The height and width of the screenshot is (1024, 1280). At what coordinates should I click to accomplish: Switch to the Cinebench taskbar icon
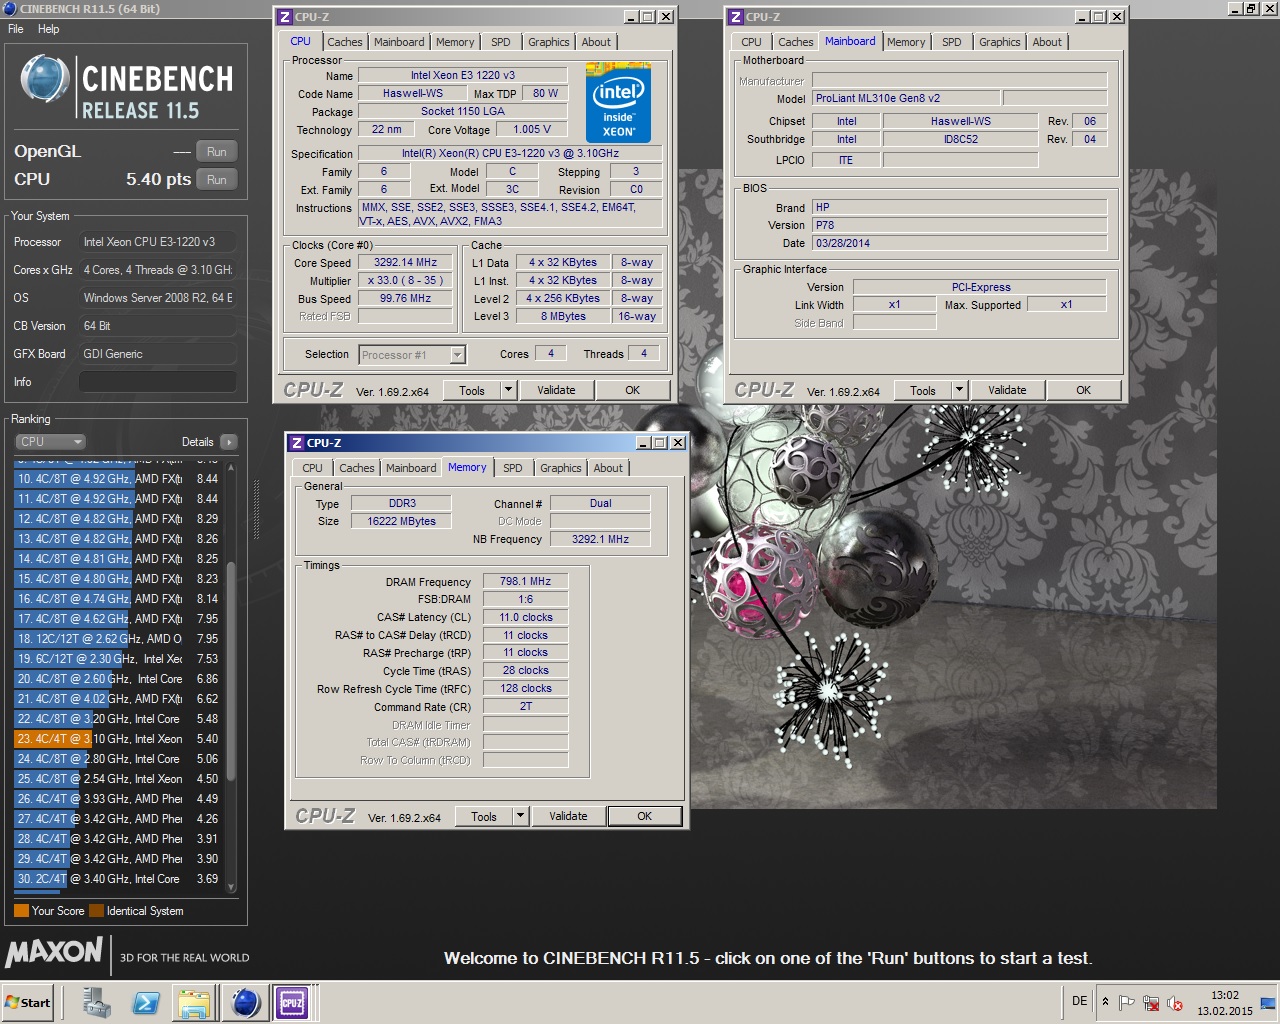pyautogui.click(x=245, y=1002)
